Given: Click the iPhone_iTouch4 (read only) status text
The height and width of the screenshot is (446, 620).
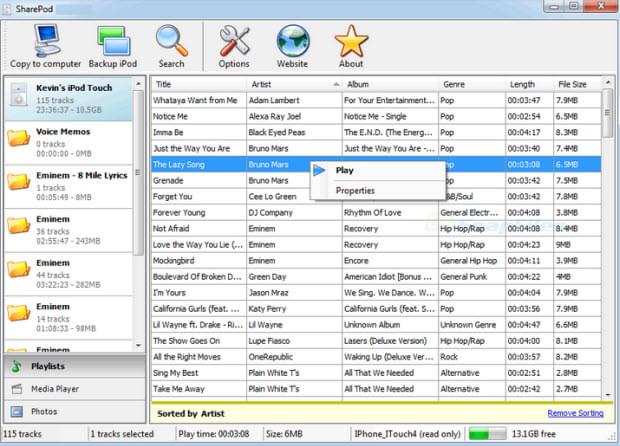Looking at the screenshot, I should (407, 434).
